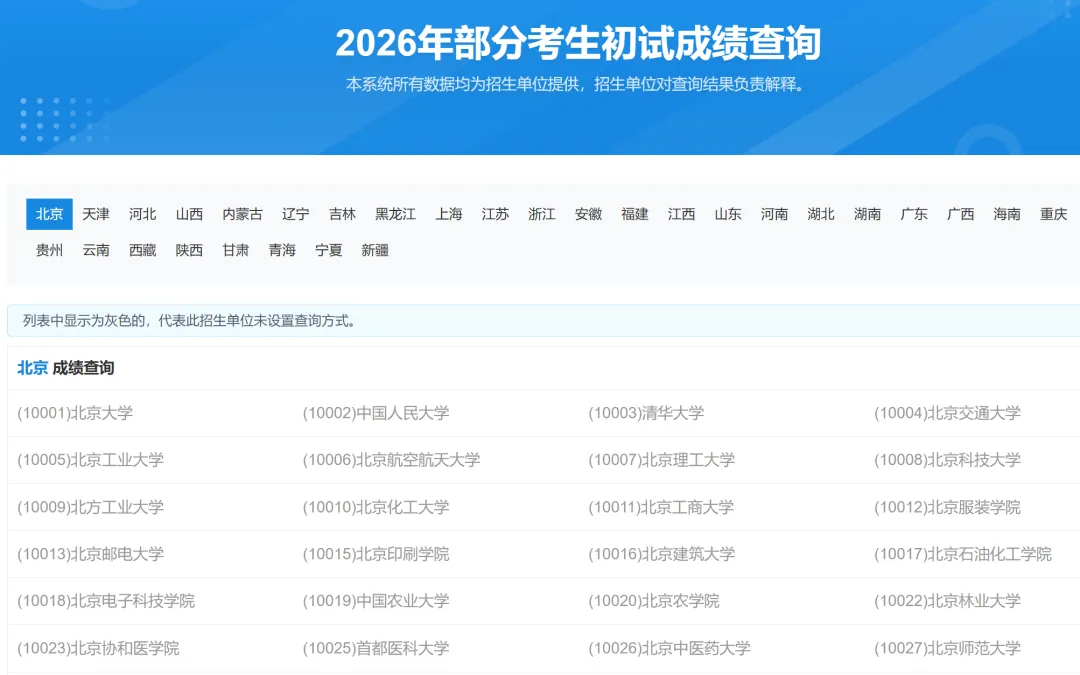This screenshot has height=675, width=1080.
Task: Select the 北京 province tab
Action: (x=49, y=214)
